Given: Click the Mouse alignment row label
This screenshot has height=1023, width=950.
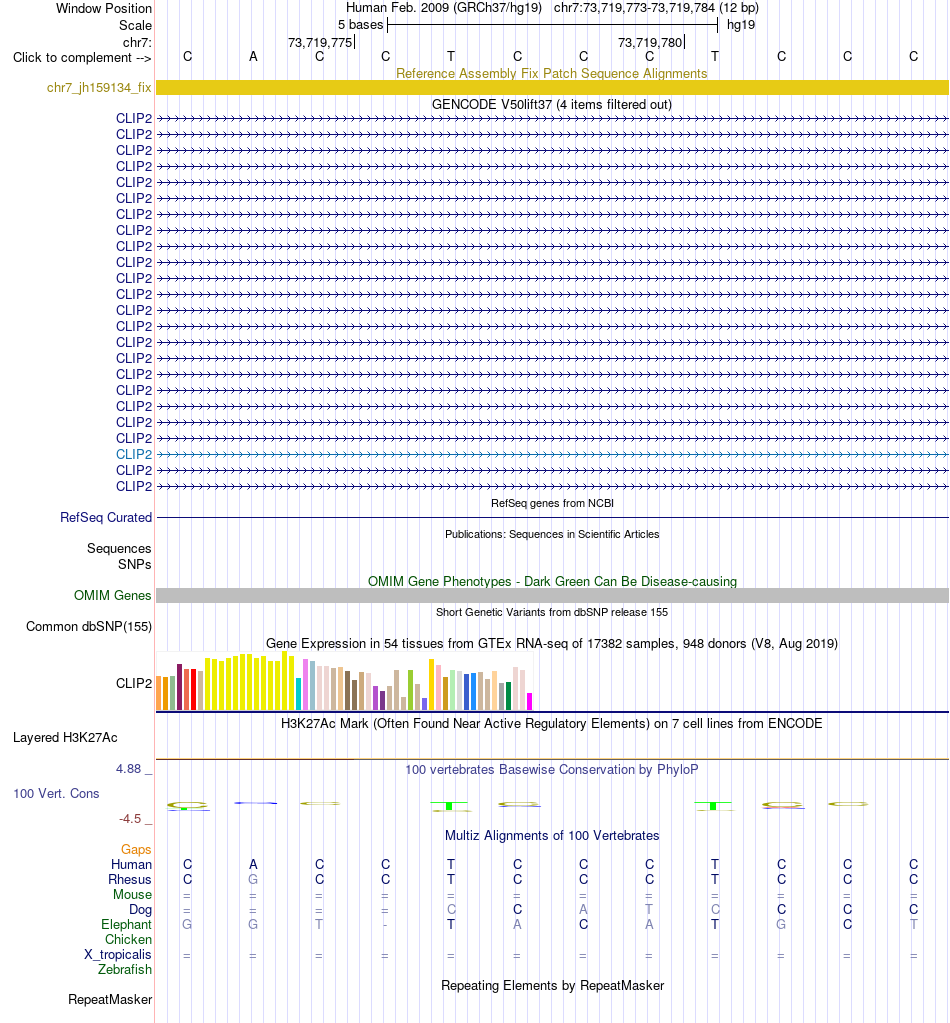Looking at the screenshot, I should [x=132, y=894].
